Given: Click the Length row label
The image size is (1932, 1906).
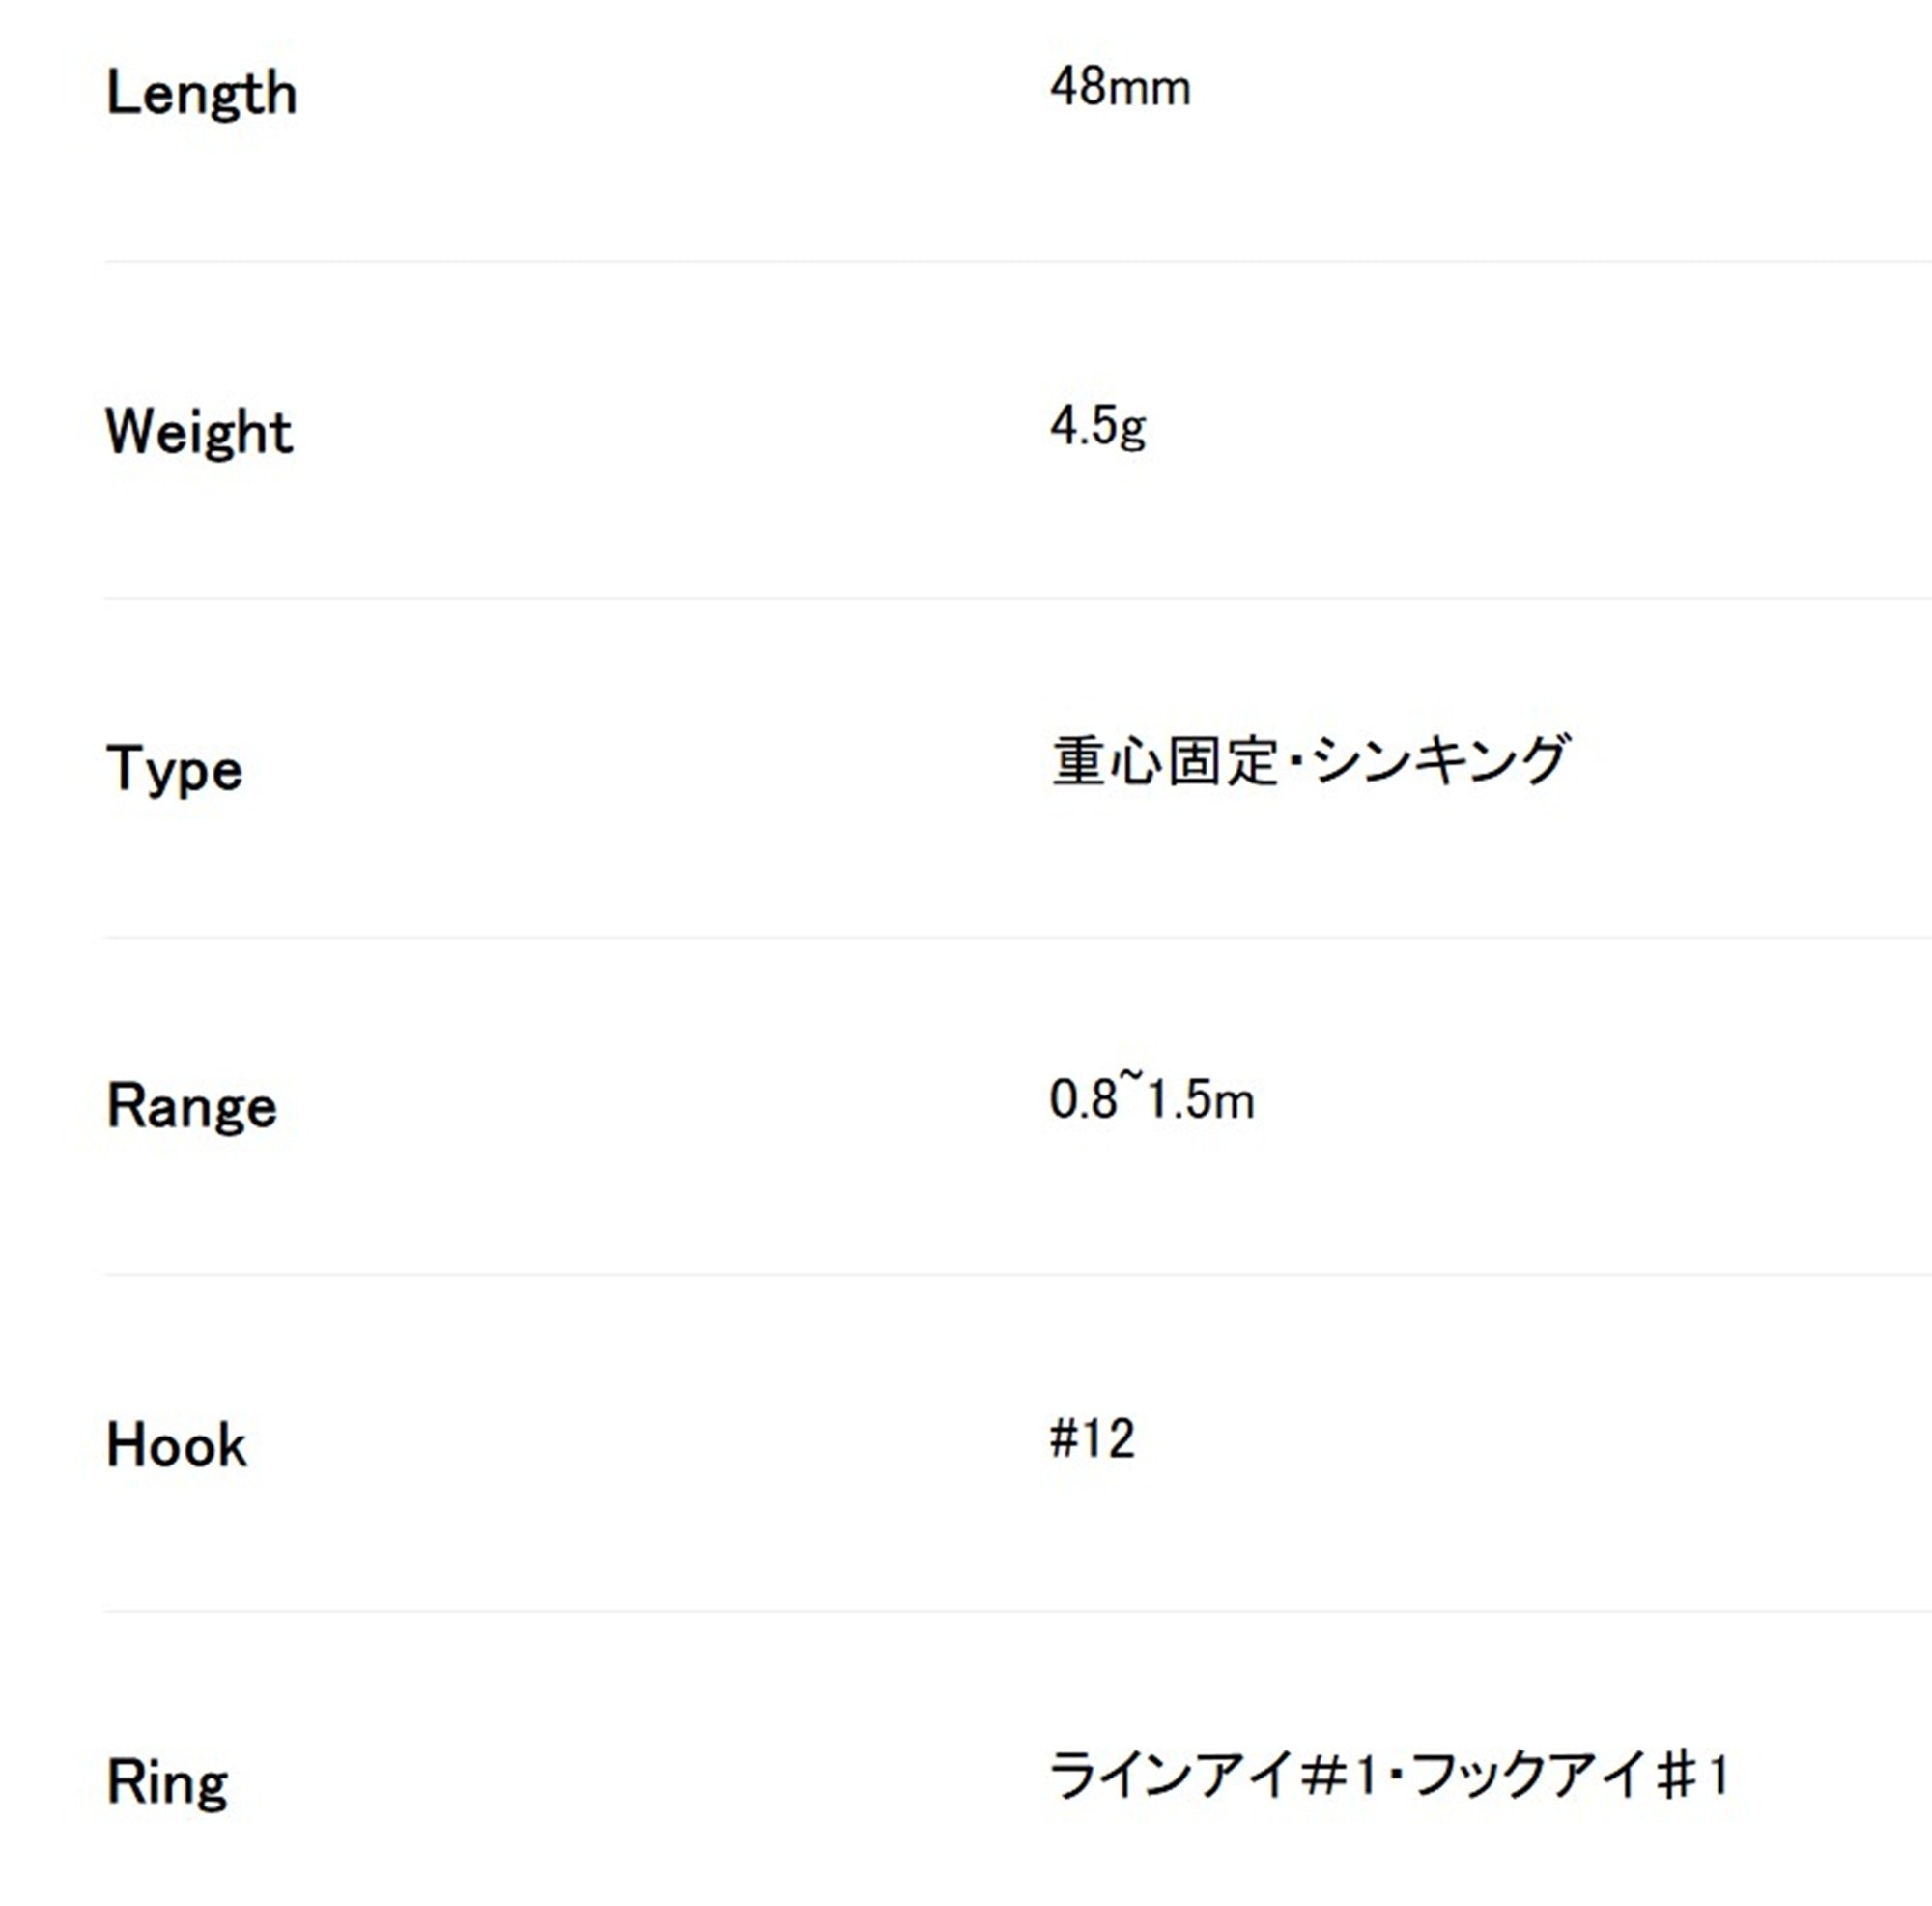Looking at the screenshot, I should (x=201, y=96).
